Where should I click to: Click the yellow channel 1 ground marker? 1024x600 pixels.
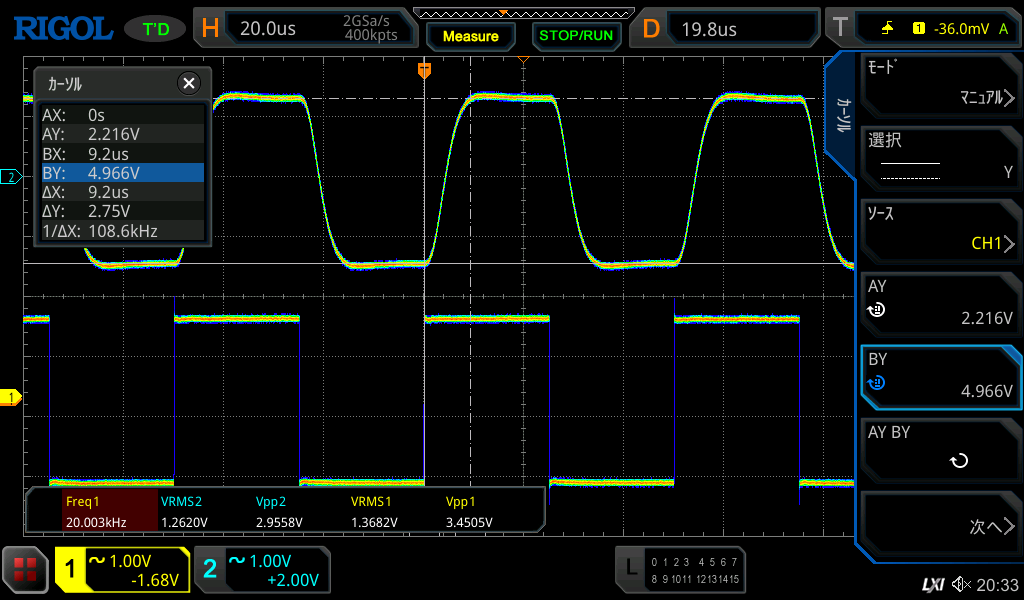[x=11, y=398]
